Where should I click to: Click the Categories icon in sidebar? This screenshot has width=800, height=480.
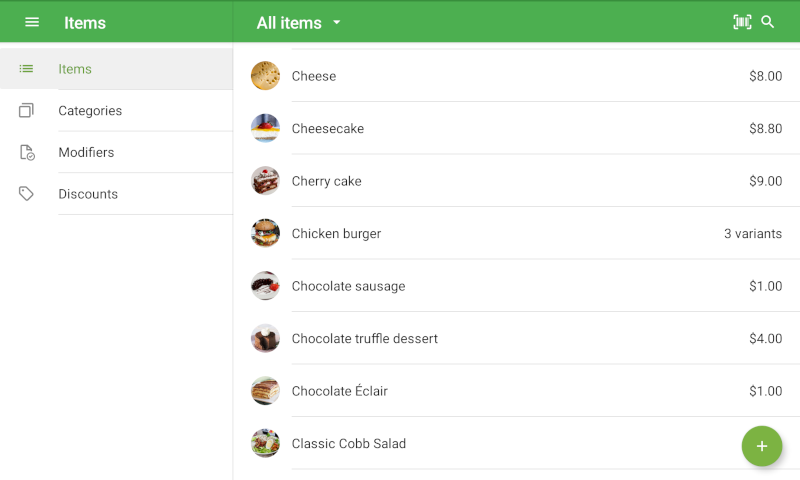click(27, 111)
